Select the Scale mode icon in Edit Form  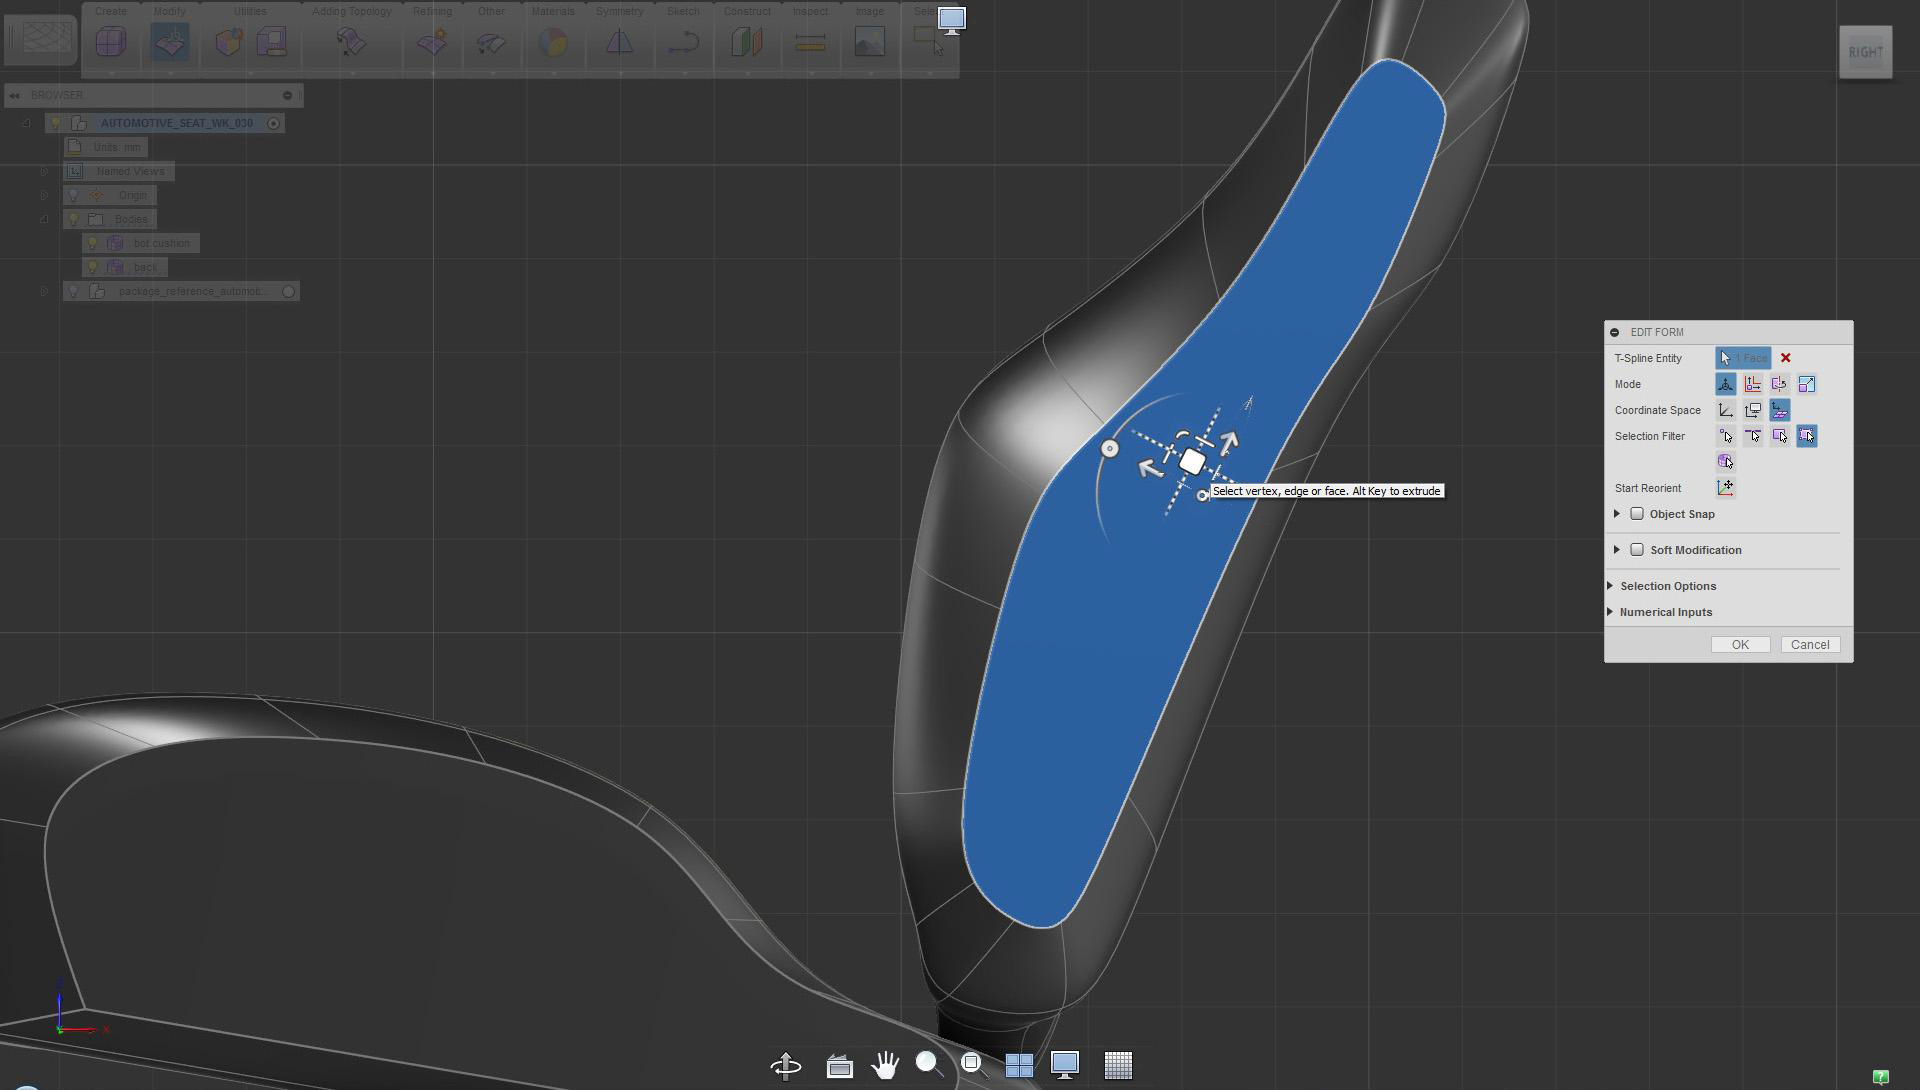pyautogui.click(x=1806, y=384)
